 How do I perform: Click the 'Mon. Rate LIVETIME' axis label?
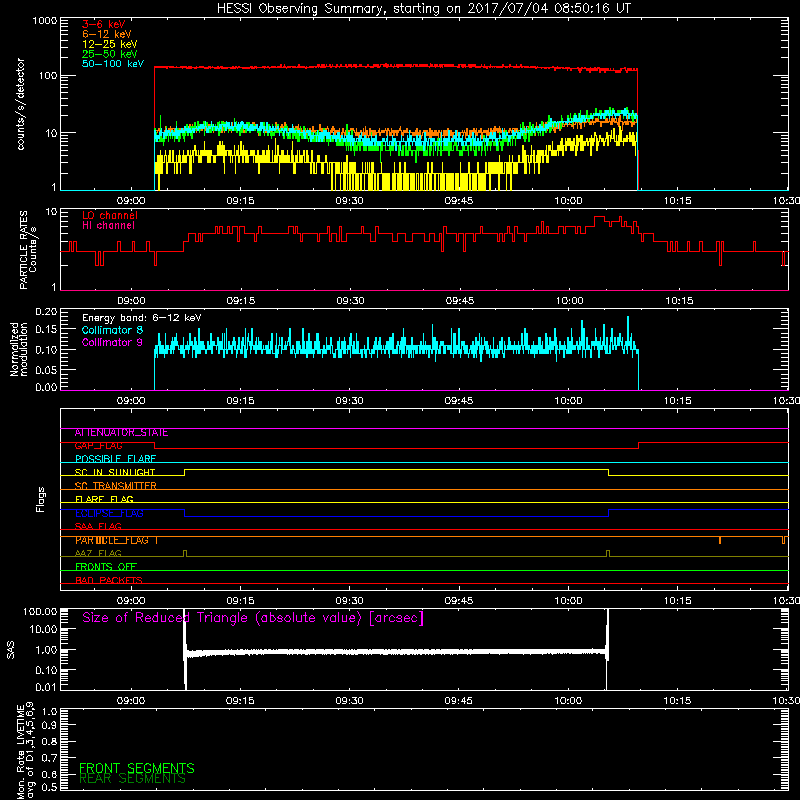pyautogui.click(x=21, y=753)
